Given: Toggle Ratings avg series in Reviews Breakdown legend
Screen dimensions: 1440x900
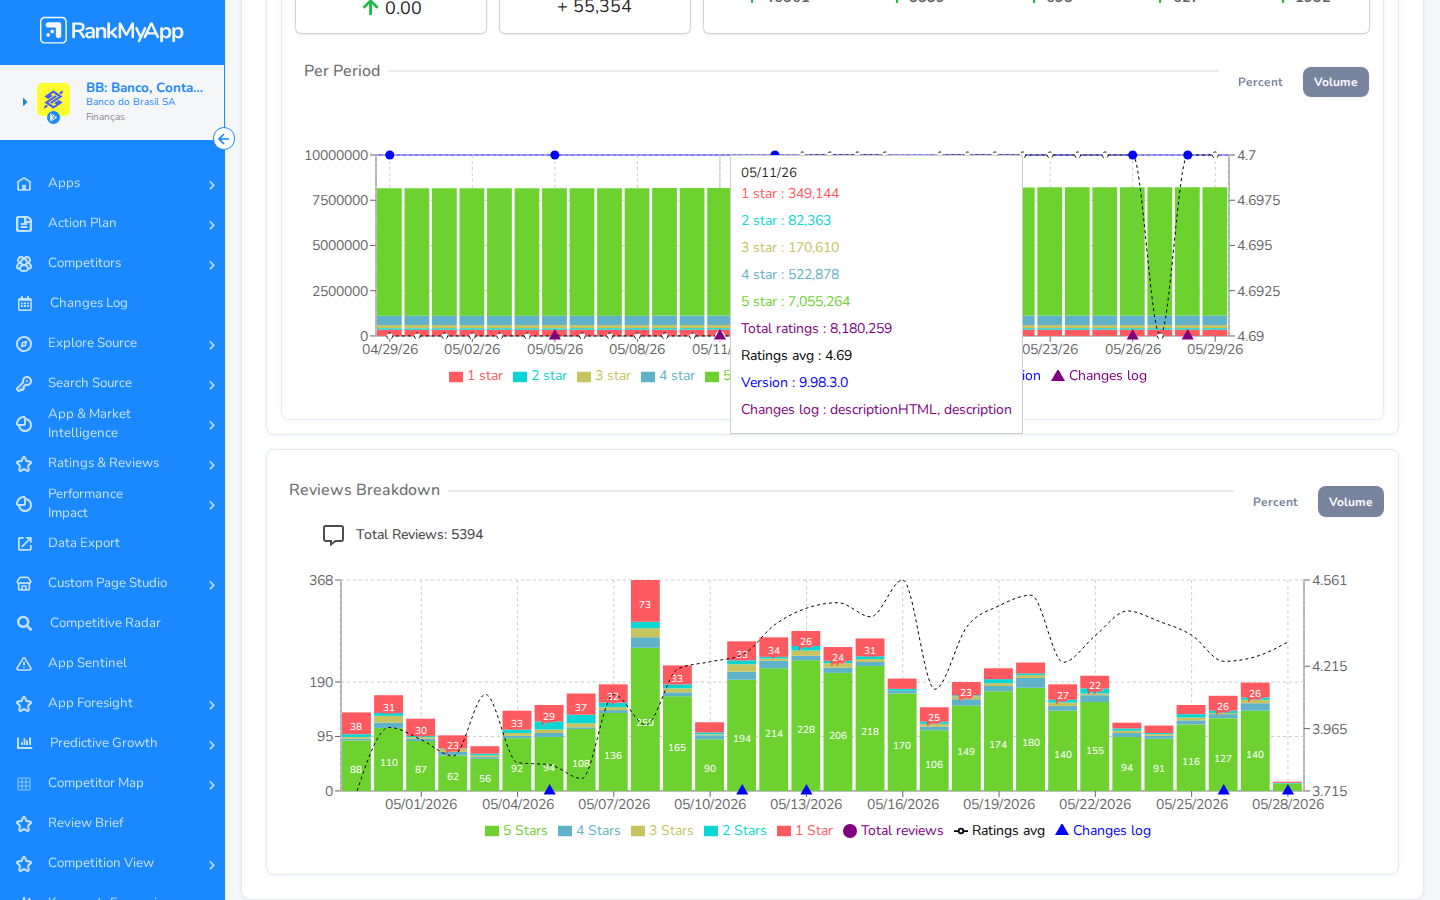Looking at the screenshot, I should coord(999,831).
